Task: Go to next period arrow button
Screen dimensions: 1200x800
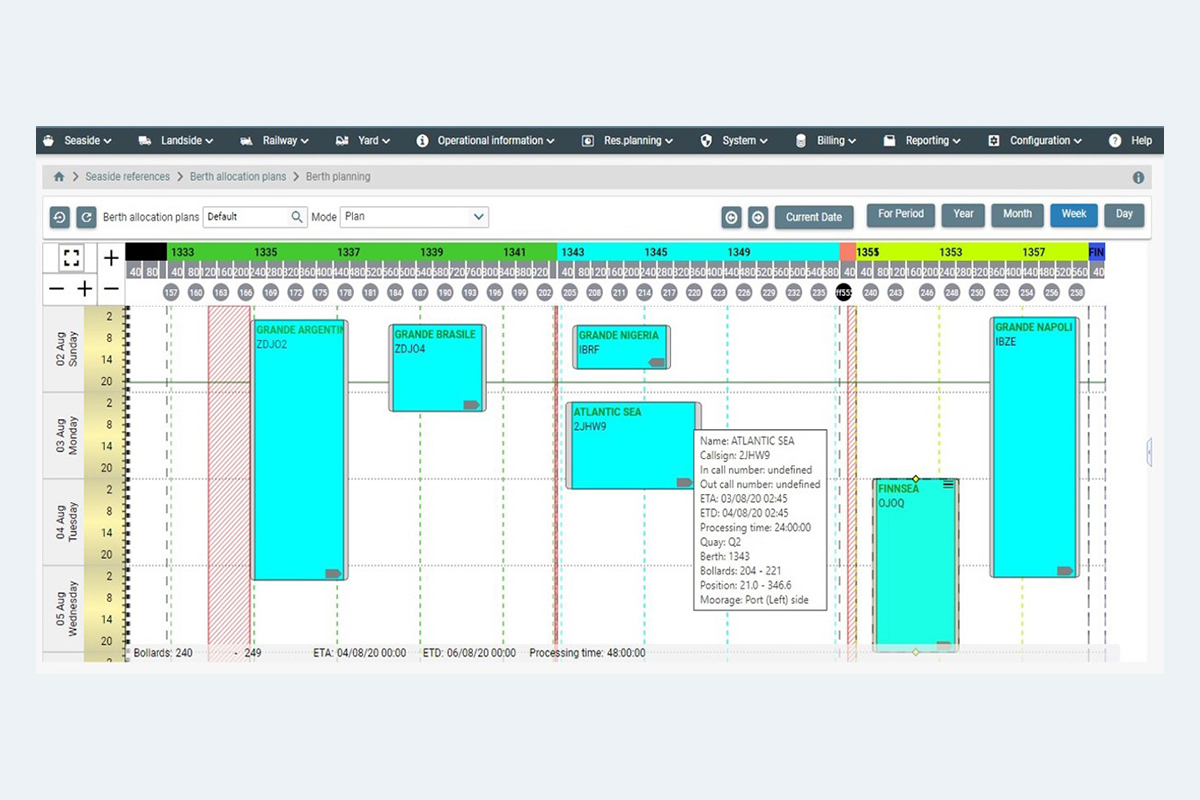Action: click(758, 217)
